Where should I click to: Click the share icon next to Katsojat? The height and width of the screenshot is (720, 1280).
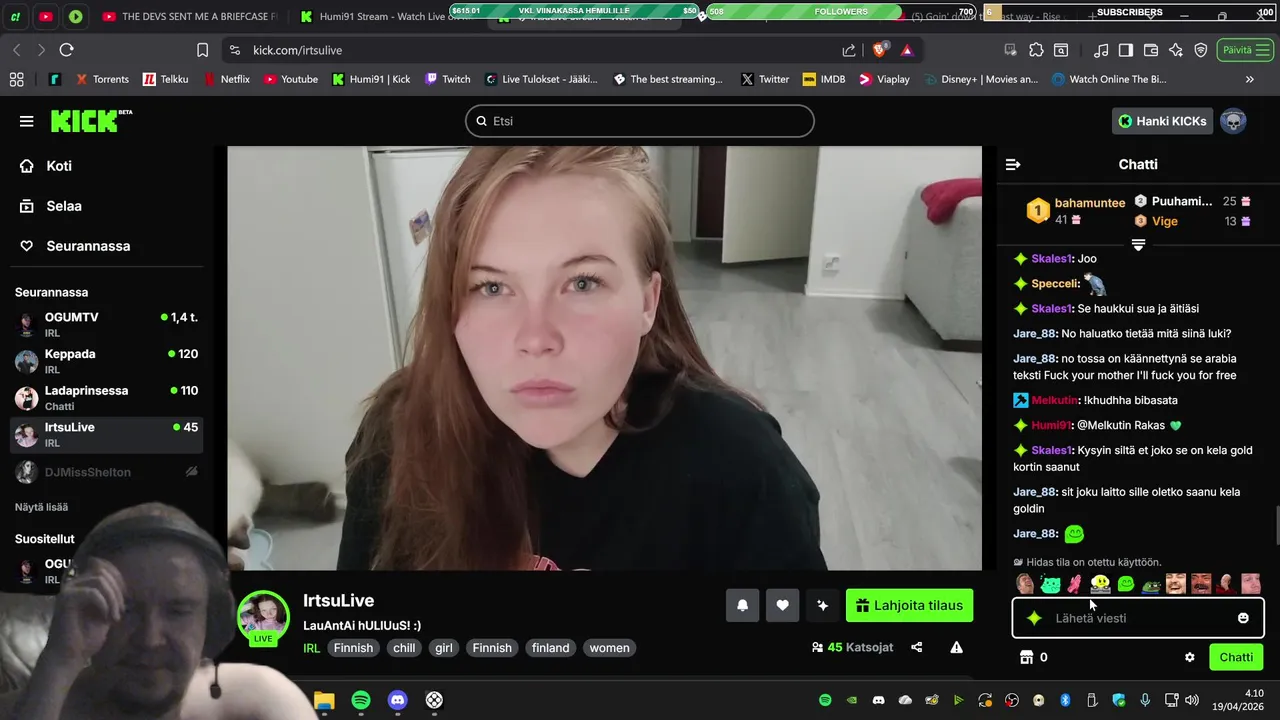[x=917, y=648]
